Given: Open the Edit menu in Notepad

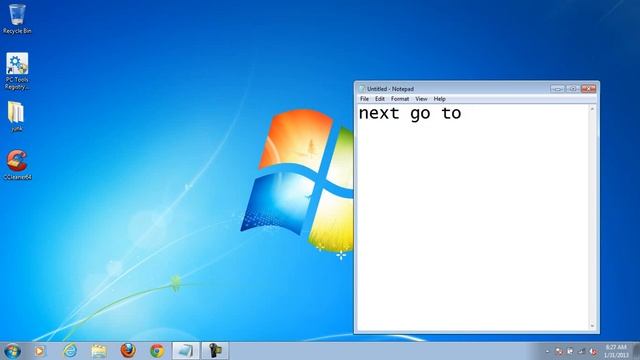Looking at the screenshot, I should tap(380, 99).
